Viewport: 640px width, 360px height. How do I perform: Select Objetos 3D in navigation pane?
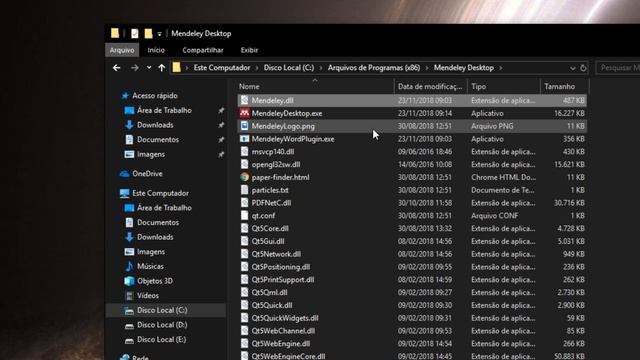click(x=155, y=281)
